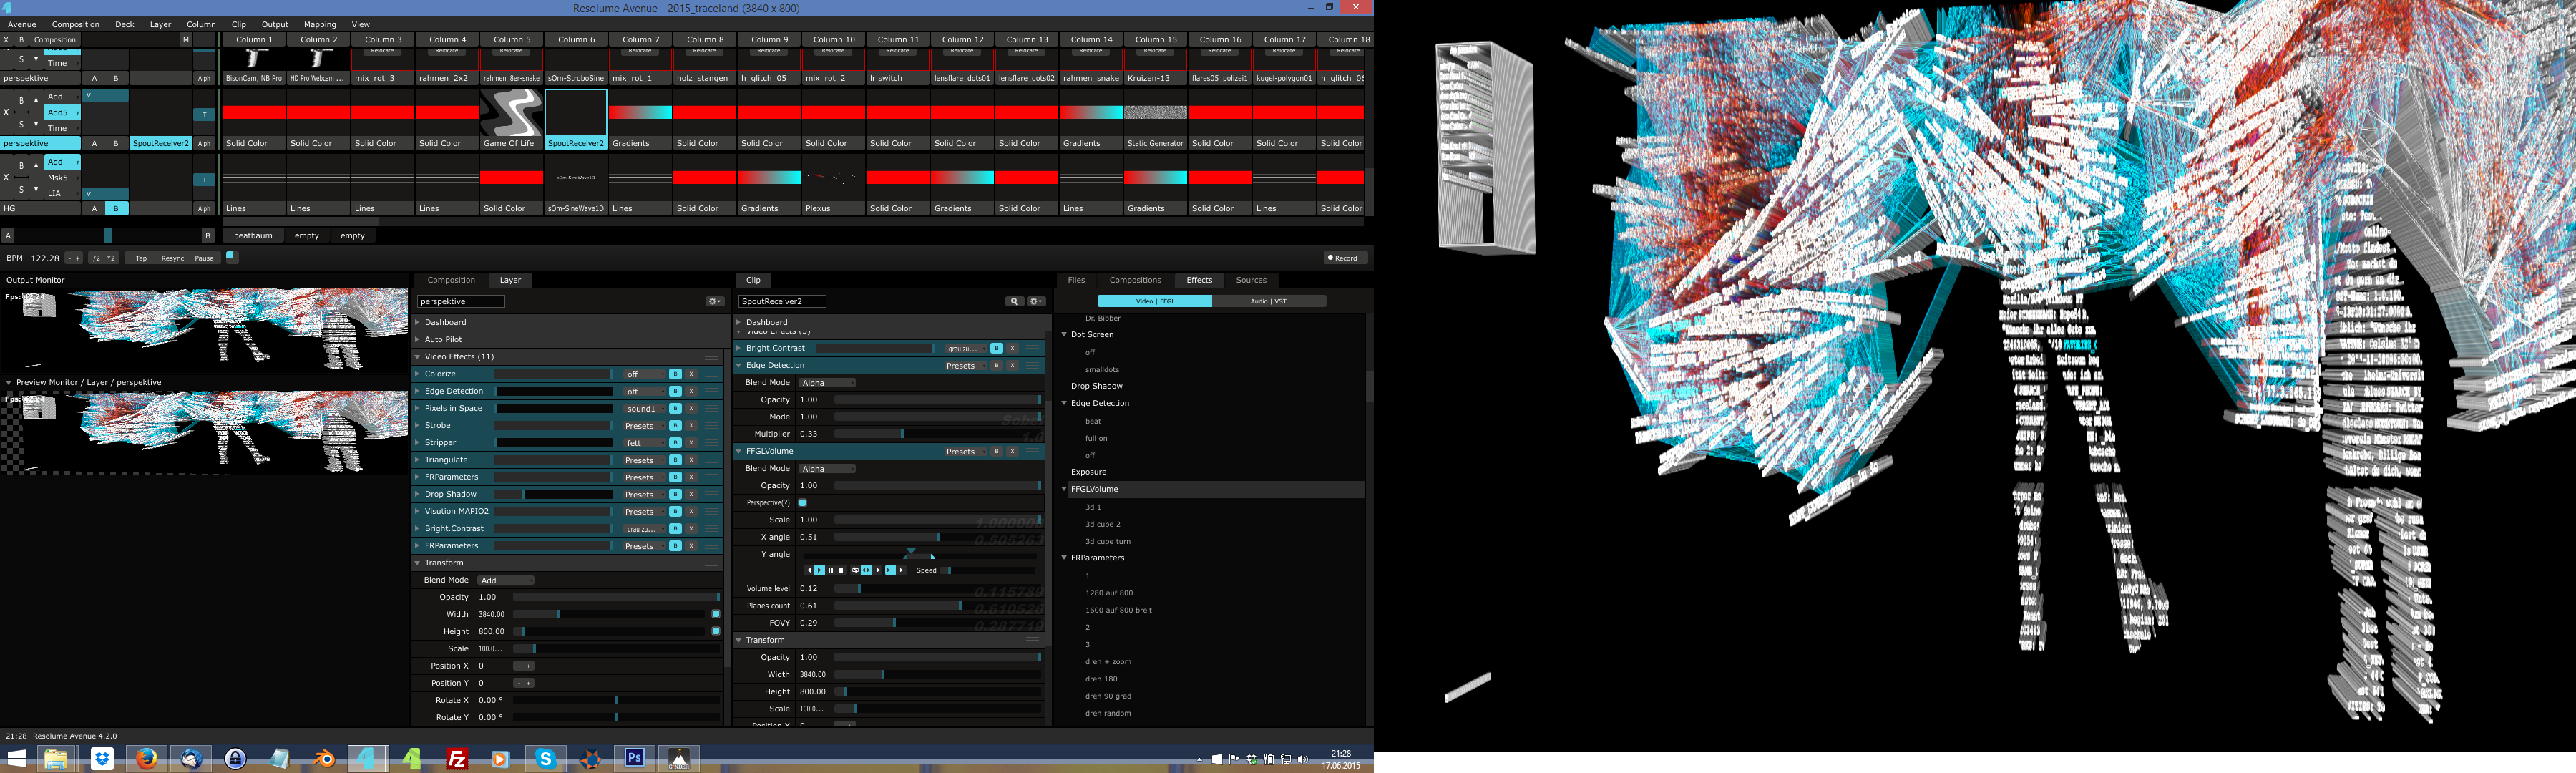Pause the Y angle parameter animation

[830, 570]
